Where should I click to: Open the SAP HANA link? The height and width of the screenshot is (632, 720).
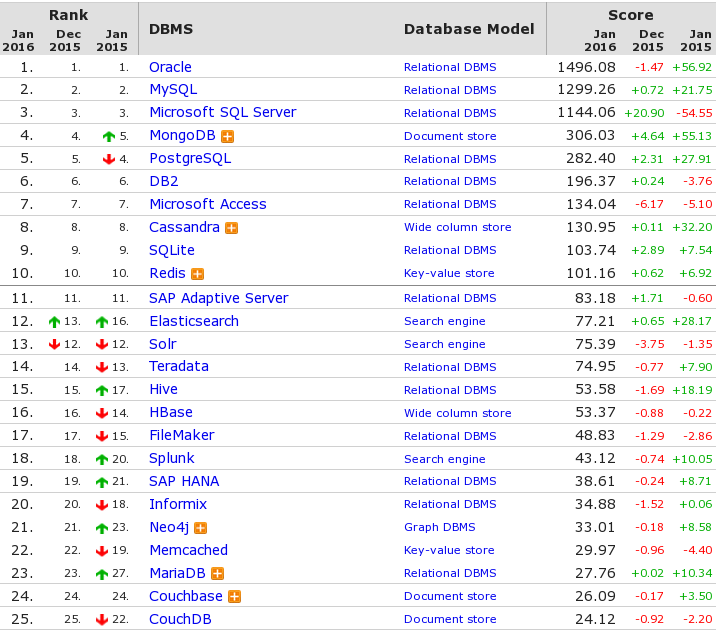coord(184,481)
